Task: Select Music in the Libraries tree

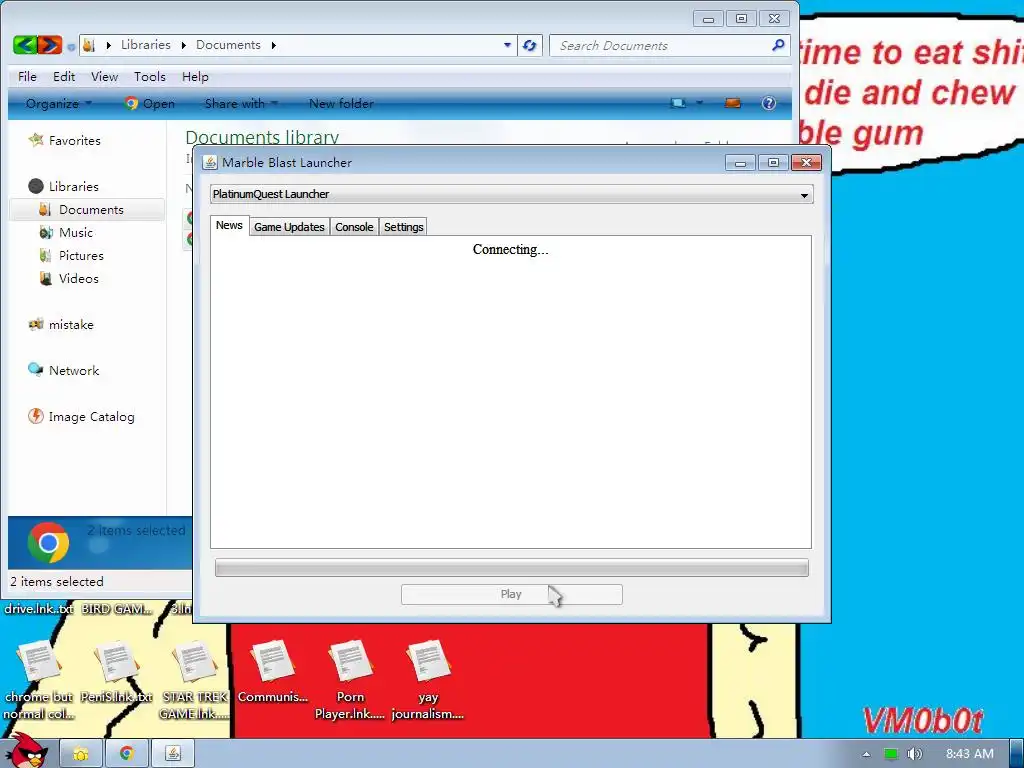Action: [76, 232]
